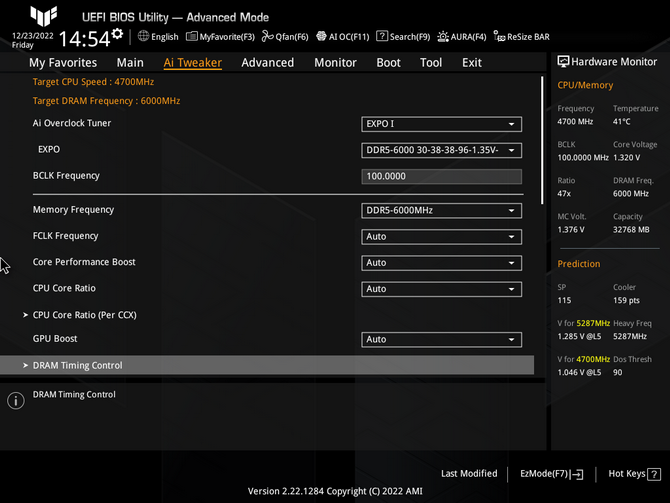Screen dimensions: 670x503
Task: Click the Hardware Monitor display icon
Action: 563,62
